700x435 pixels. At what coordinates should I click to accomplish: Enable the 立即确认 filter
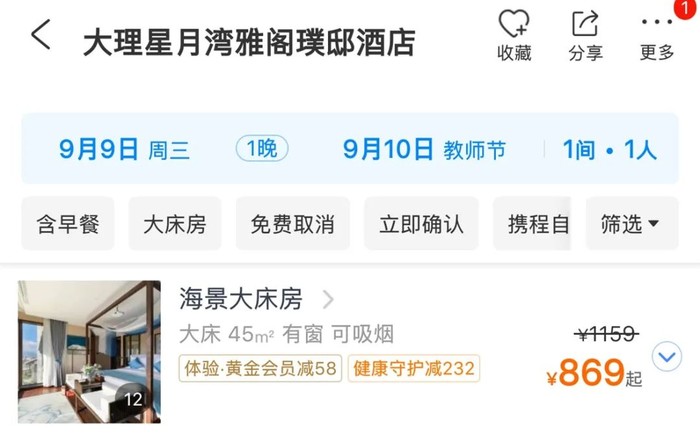click(421, 223)
